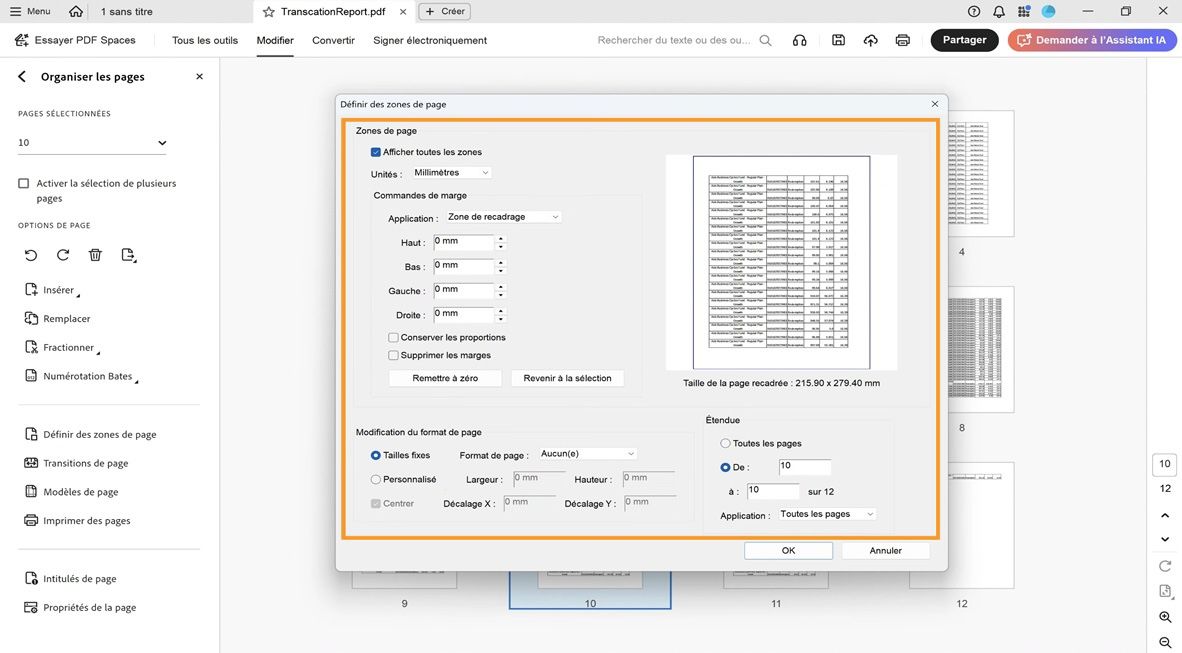The width and height of the screenshot is (1182, 653).
Task: Click the headphones read-aloud icon
Action: 800,41
